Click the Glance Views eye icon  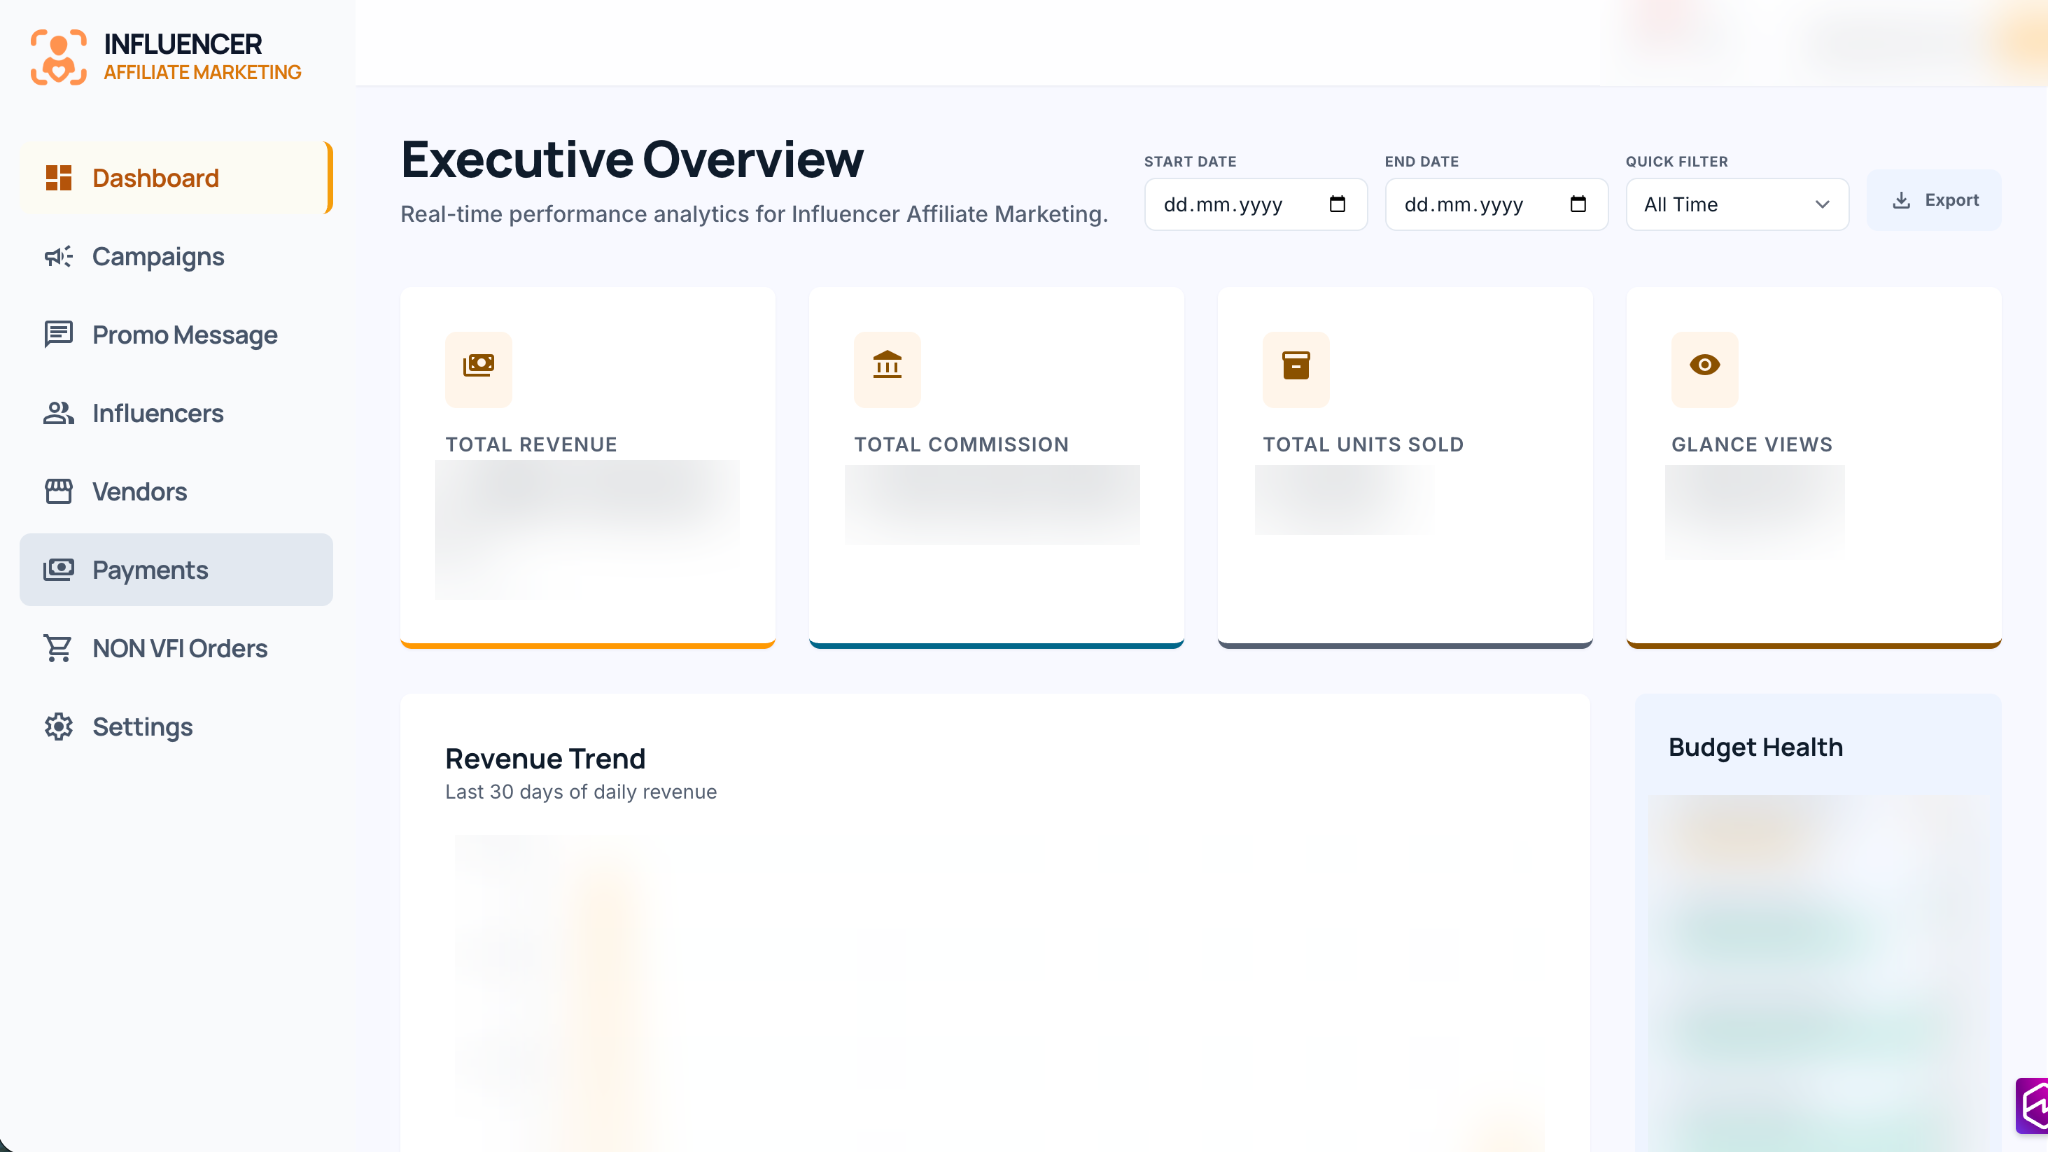click(x=1705, y=365)
